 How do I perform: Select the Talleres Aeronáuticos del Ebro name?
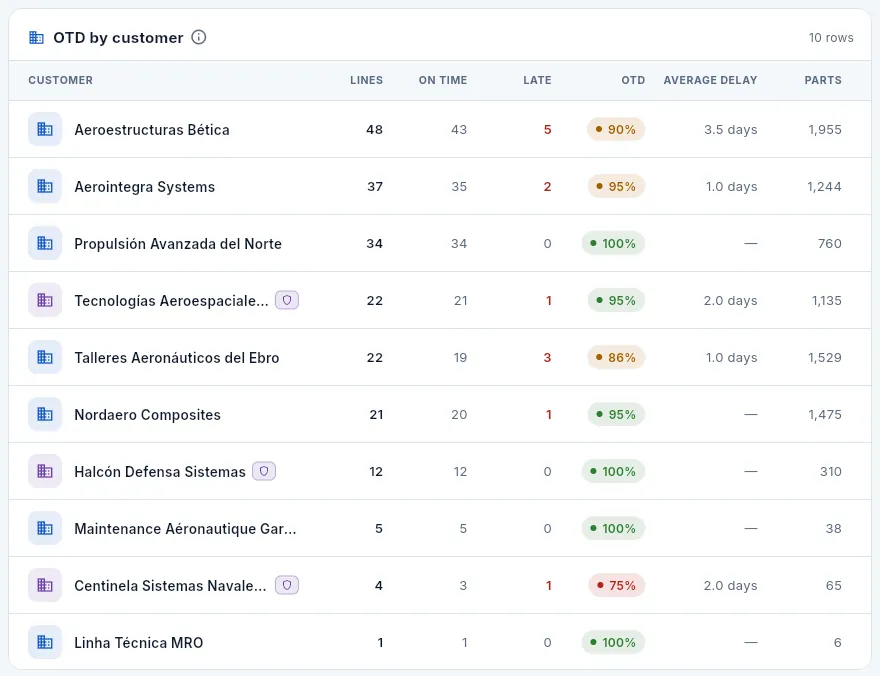177,357
